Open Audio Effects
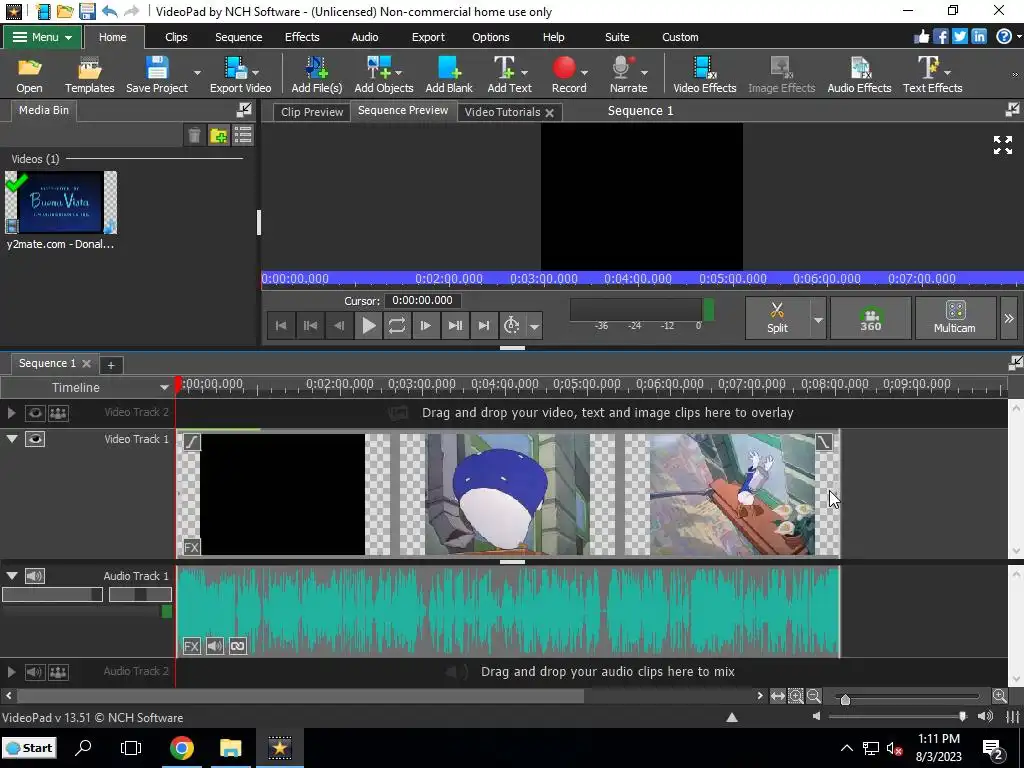The height and width of the screenshot is (768, 1024). click(x=859, y=74)
